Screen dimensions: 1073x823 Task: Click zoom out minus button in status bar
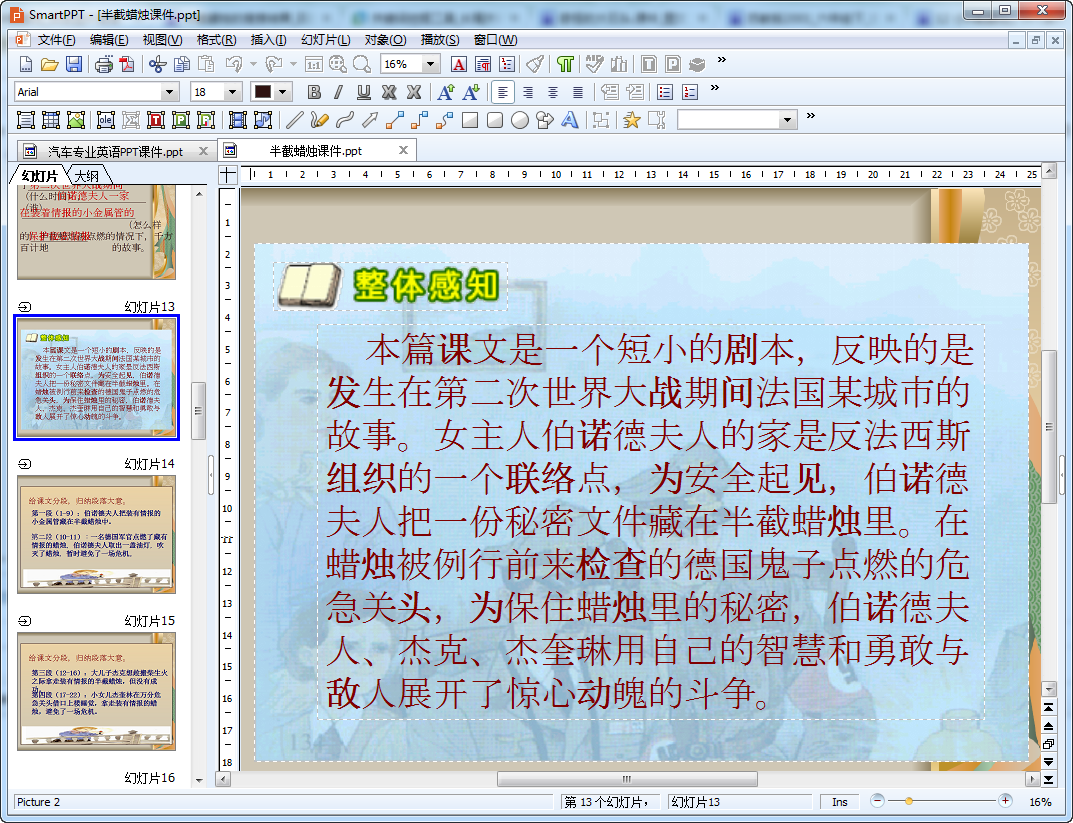(877, 800)
